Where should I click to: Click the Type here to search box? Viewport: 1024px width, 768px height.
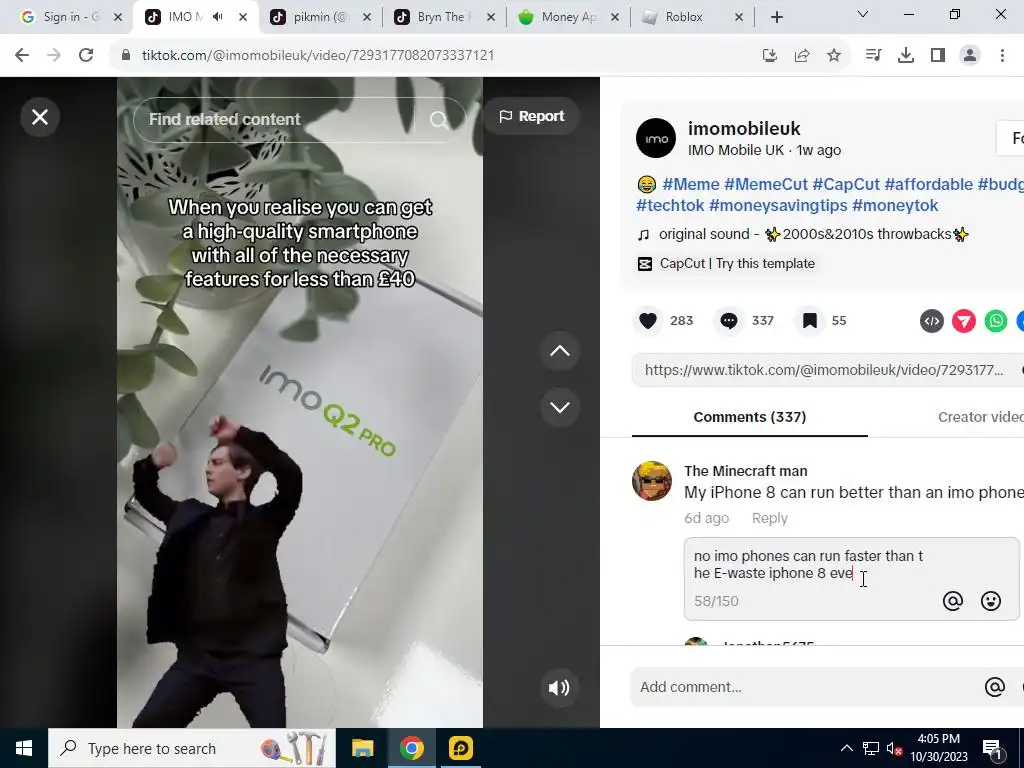tap(192, 748)
